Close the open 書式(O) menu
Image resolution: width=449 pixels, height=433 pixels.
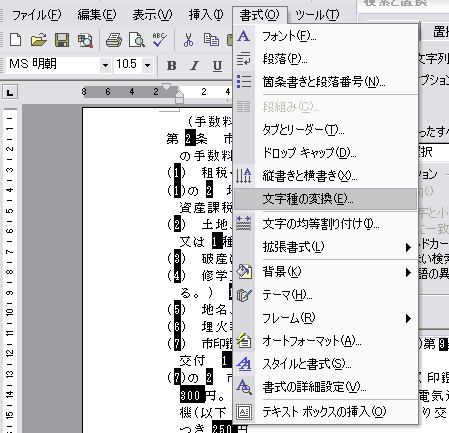259,15
